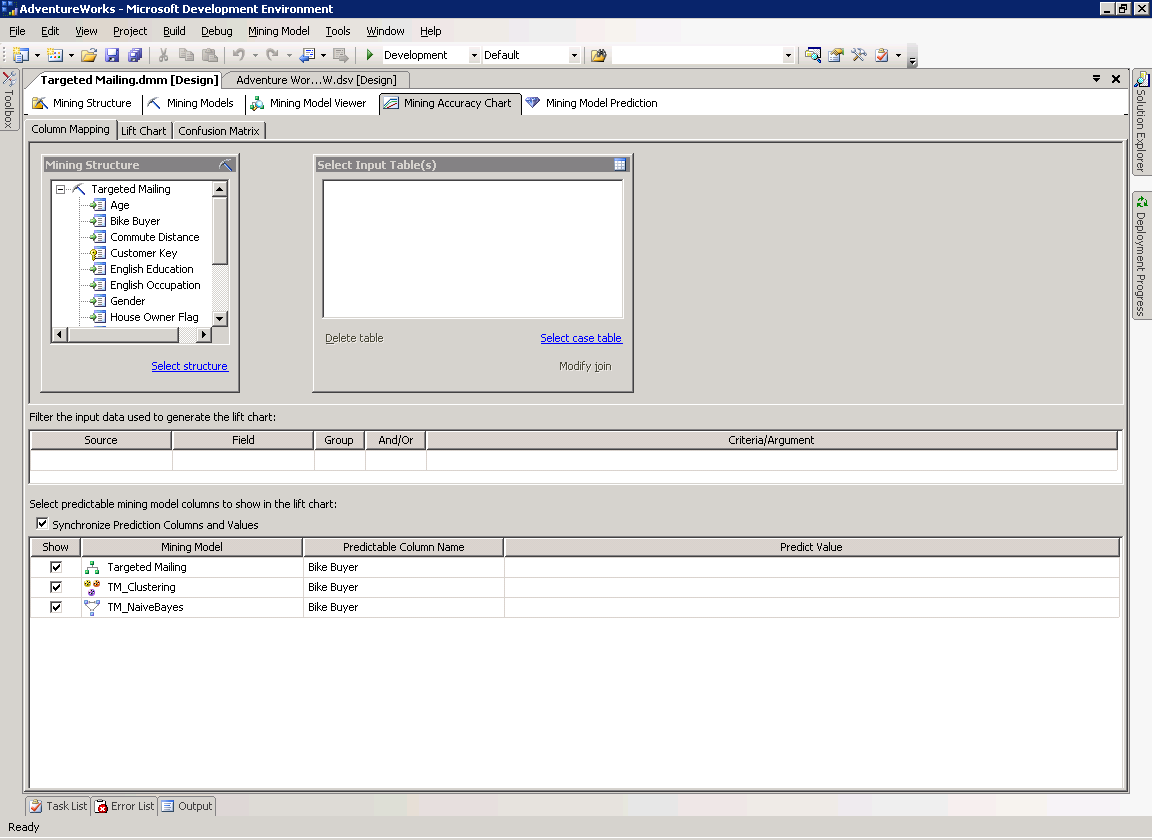Uncheck Show for TM_Clustering model
Viewport: 1152px width, 840px height.
pos(56,587)
